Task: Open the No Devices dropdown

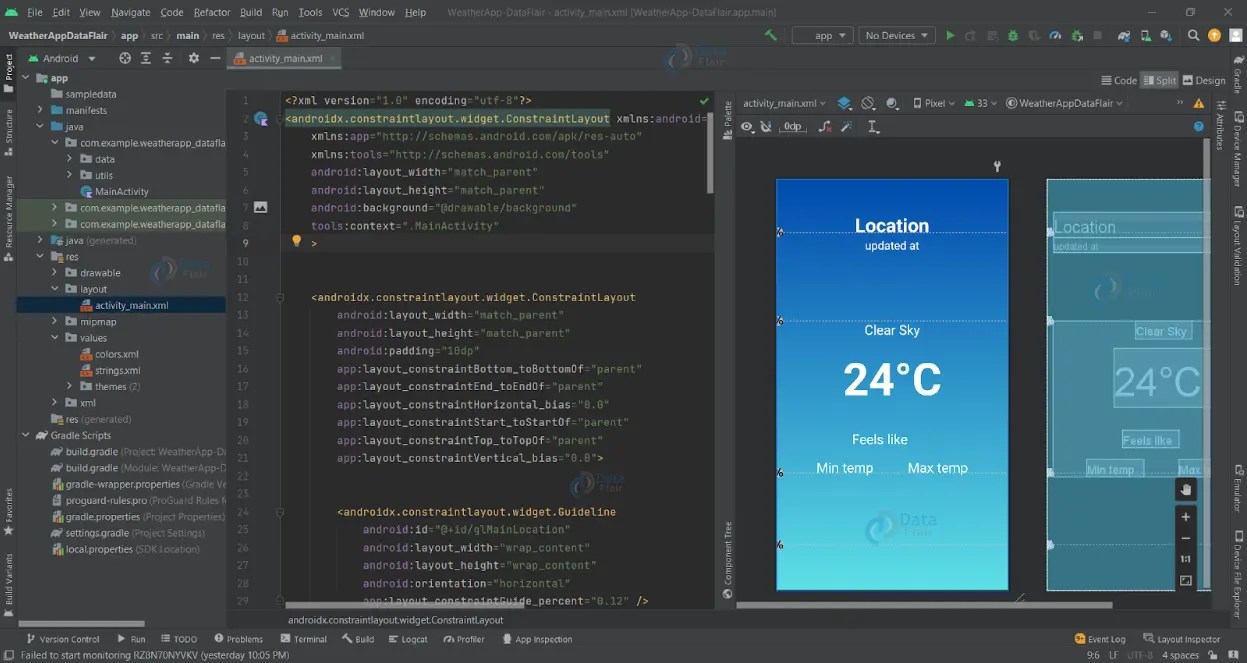Action: coord(896,35)
